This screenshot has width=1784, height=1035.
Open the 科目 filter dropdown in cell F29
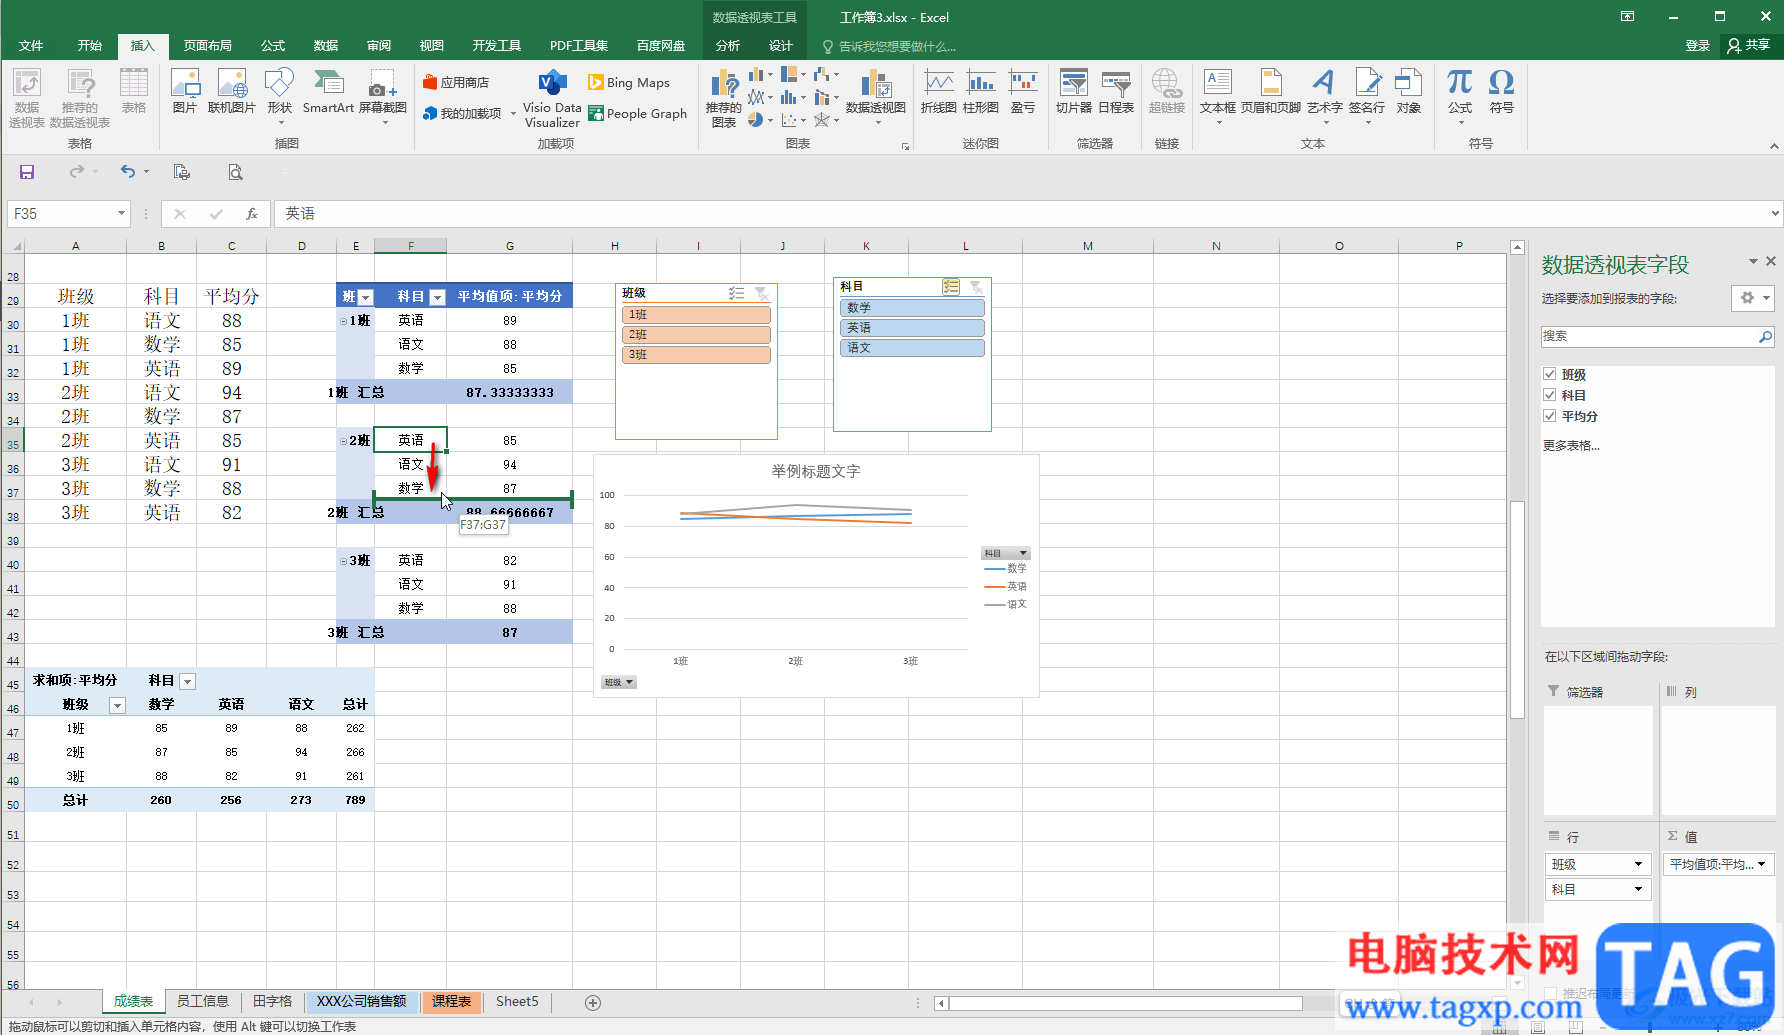point(437,297)
